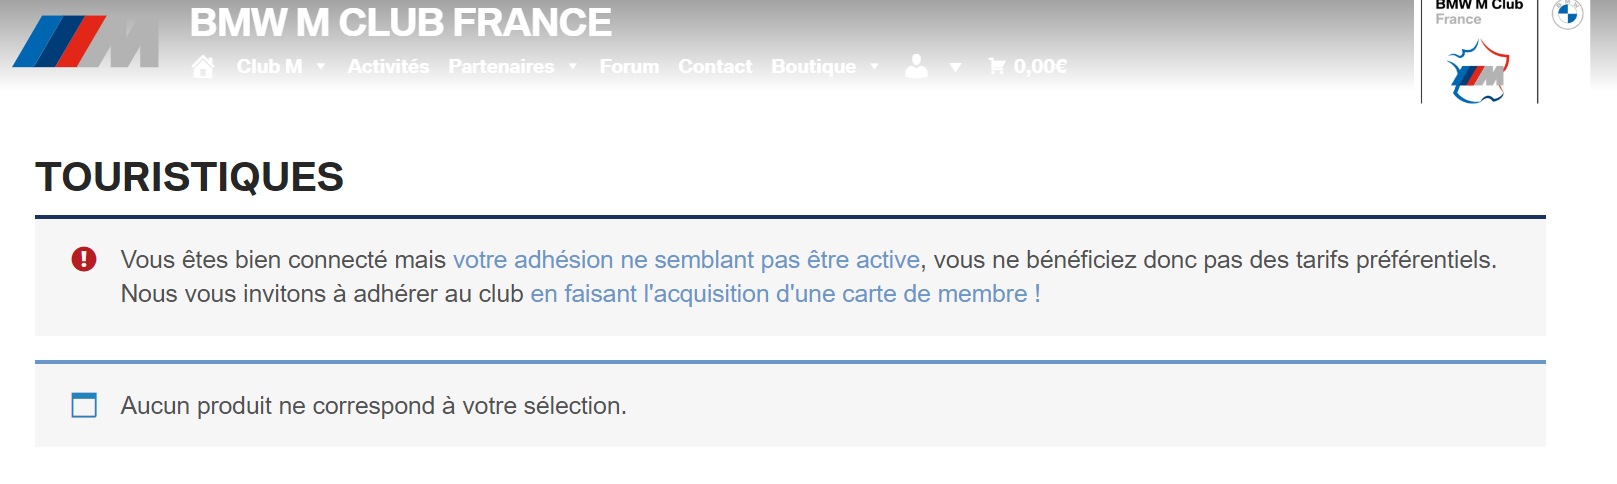Image resolution: width=1617 pixels, height=484 pixels.
Task: Open the Activités menu item
Action: (x=388, y=66)
